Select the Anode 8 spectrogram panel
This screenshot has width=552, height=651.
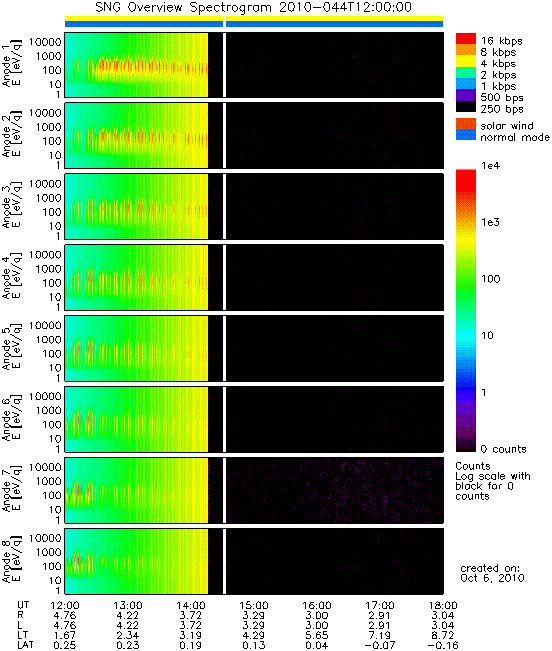click(x=254, y=561)
